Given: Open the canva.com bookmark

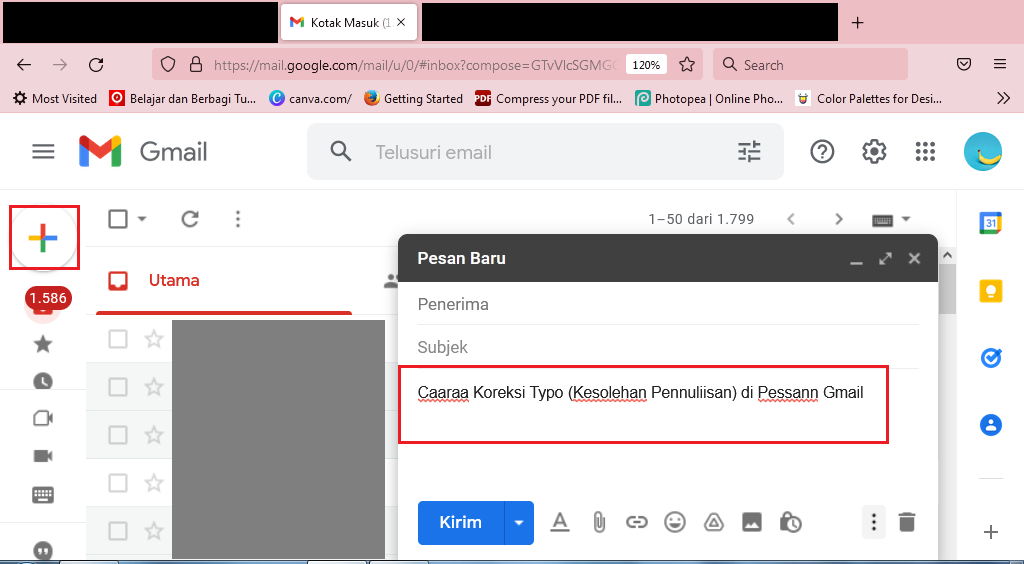Looking at the screenshot, I should 310,99.
